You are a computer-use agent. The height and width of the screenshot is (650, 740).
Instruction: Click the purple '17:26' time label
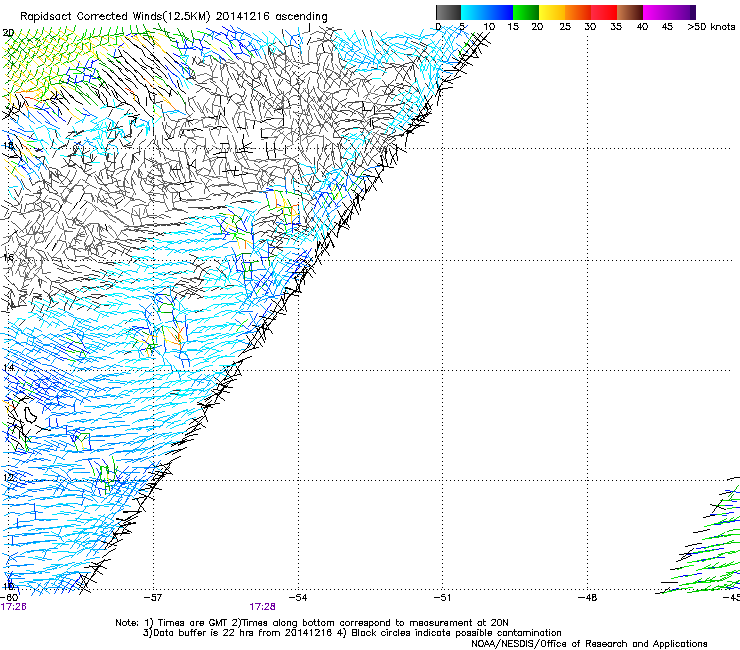point(13,607)
